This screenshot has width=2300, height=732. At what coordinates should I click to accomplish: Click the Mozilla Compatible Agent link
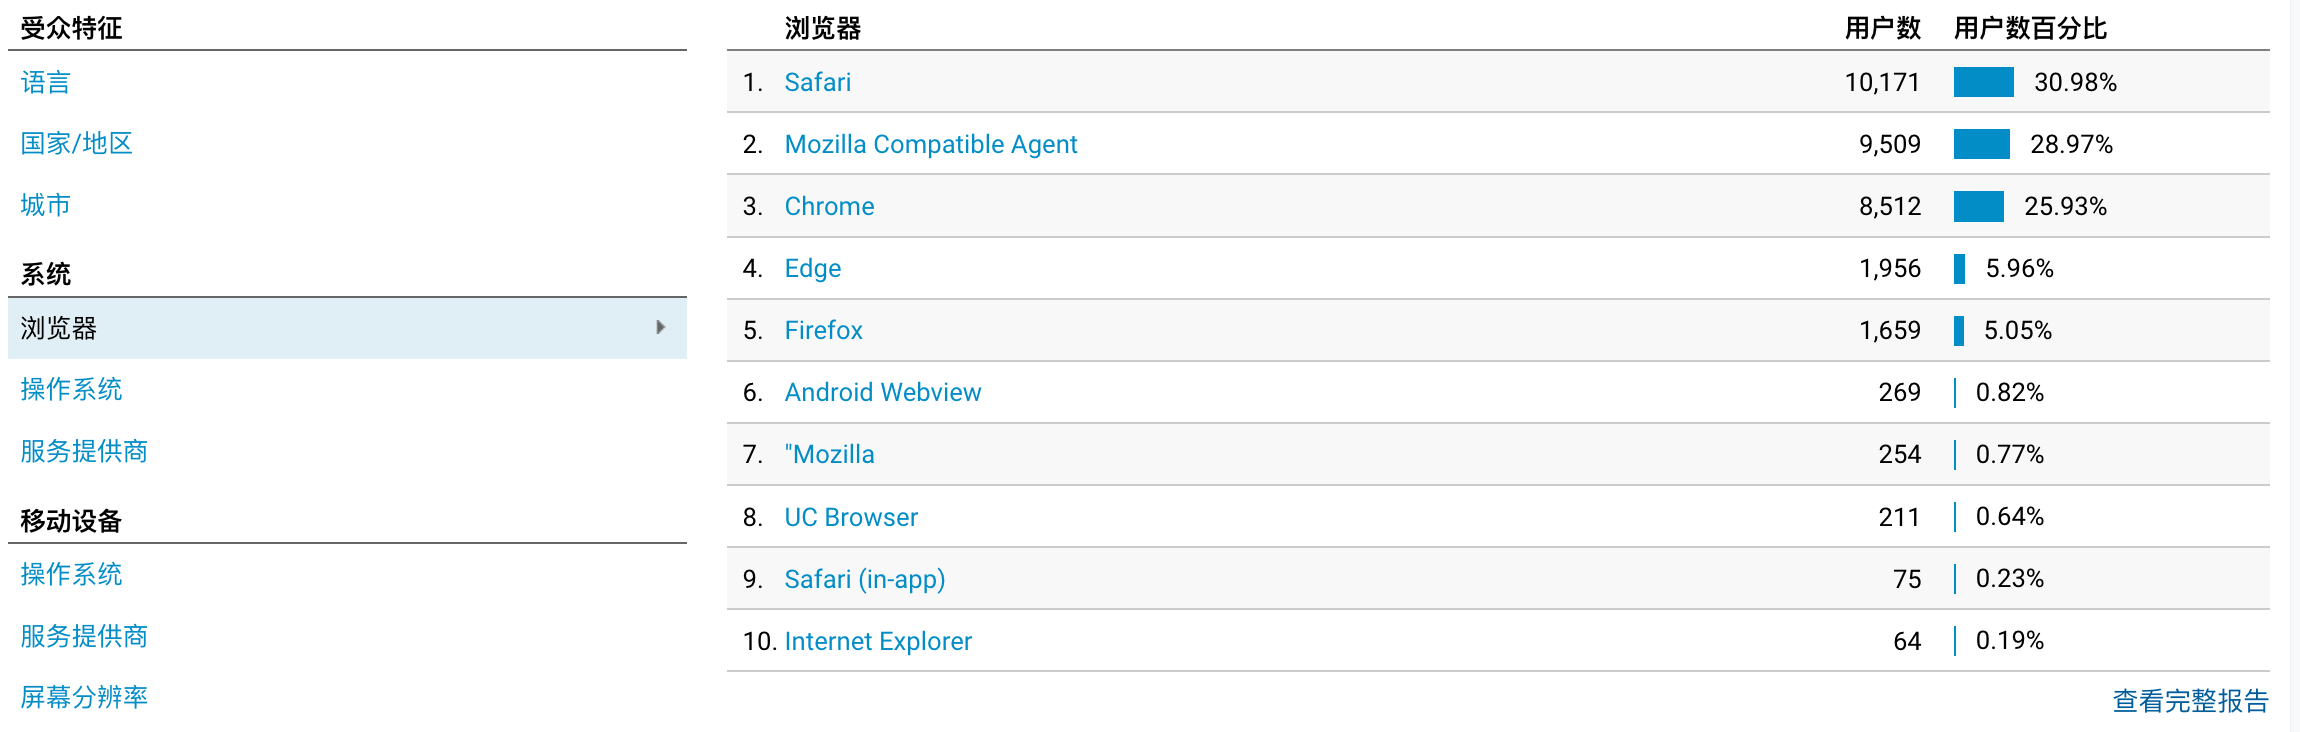[x=930, y=144]
